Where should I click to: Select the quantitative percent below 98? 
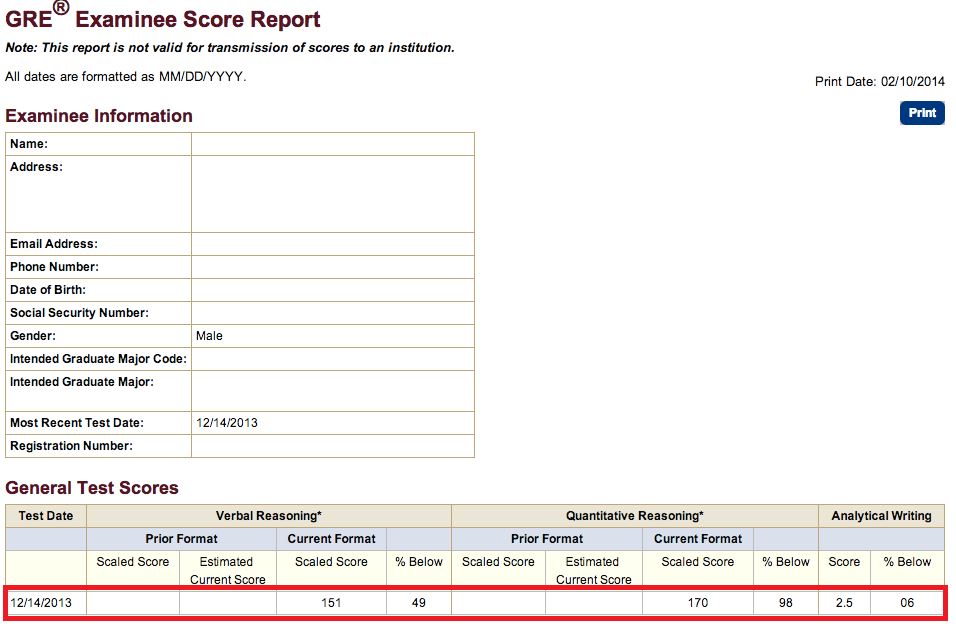pyautogui.click(x=786, y=603)
